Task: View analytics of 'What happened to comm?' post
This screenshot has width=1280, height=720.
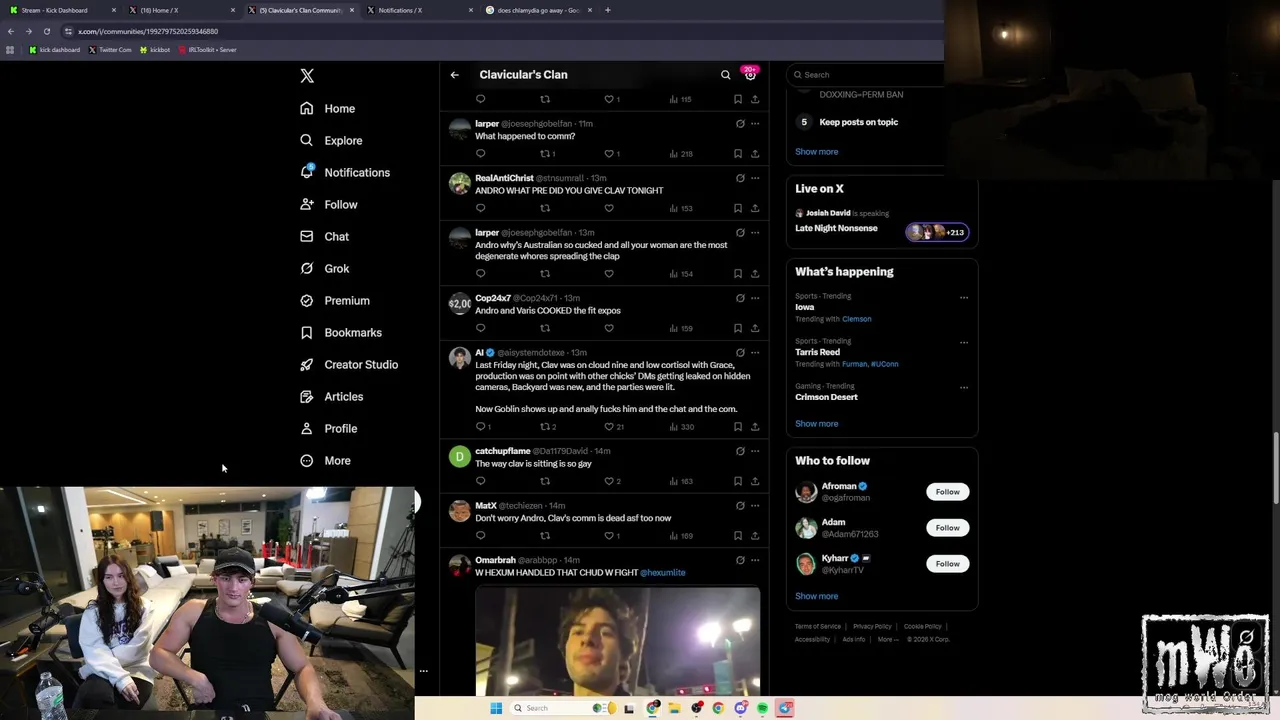Action: pos(680,154)
